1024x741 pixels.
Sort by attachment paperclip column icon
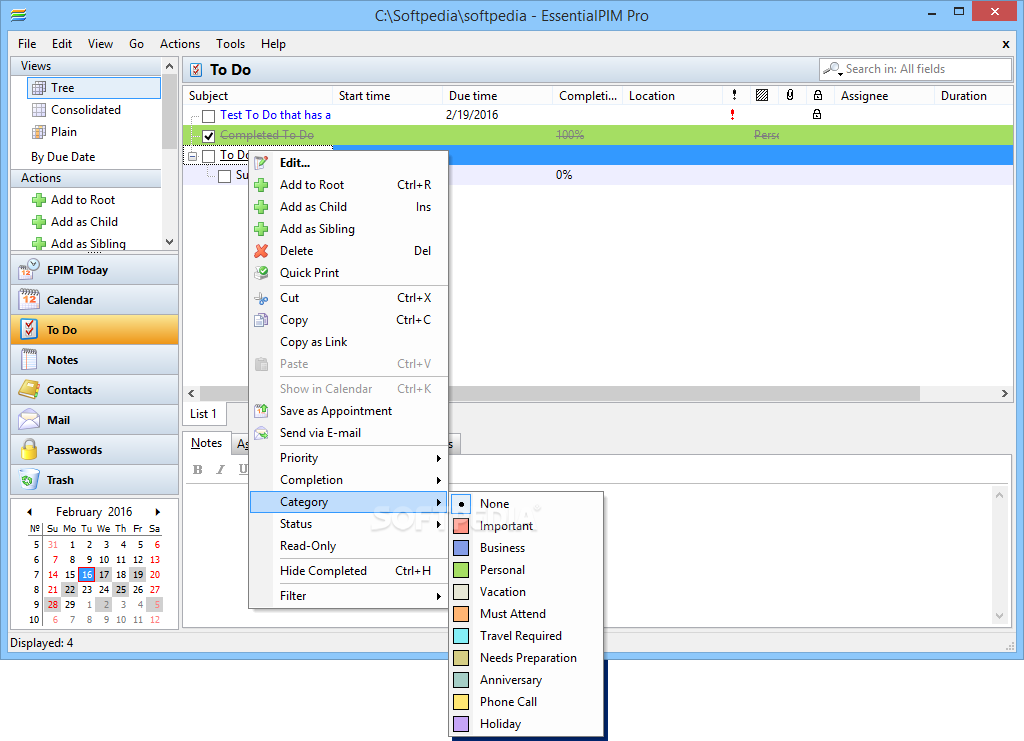pos(790,95)
